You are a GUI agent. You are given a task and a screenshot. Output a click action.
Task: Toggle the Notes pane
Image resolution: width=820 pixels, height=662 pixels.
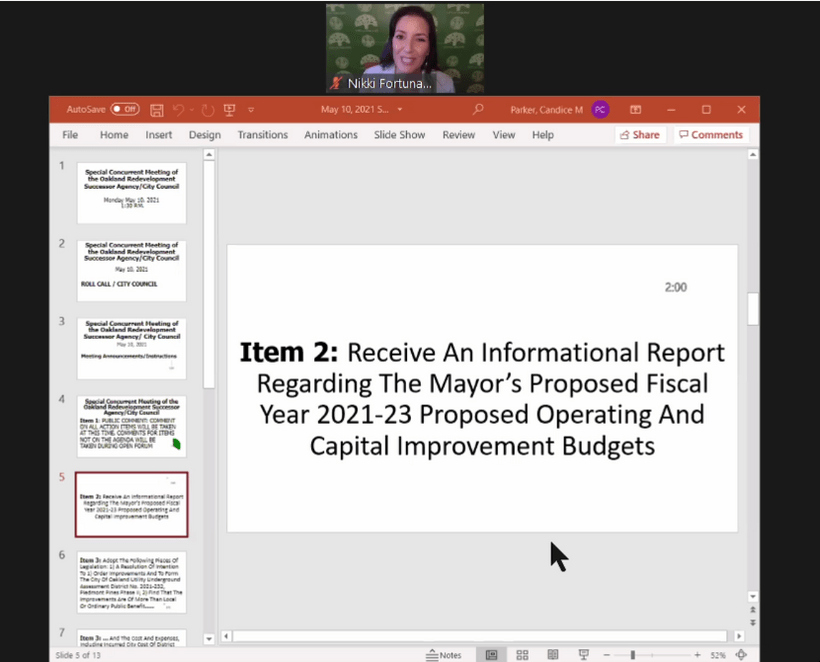pyautogui.click(x=443, y=655)
